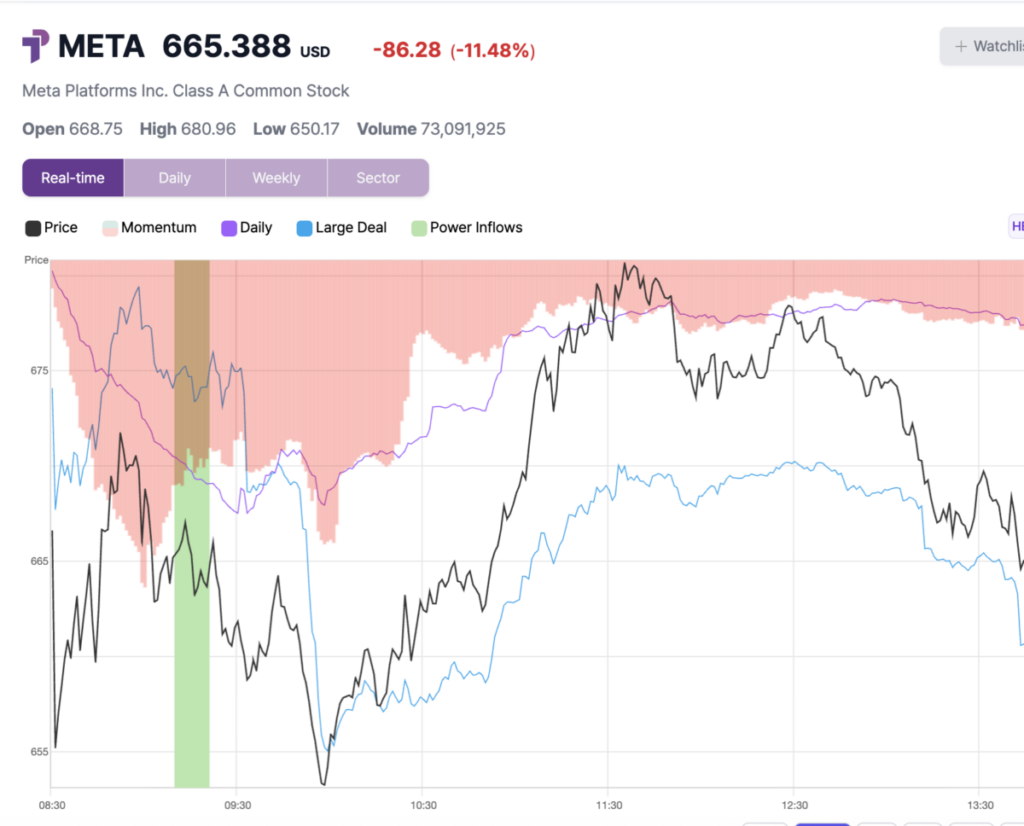
Task: Open the purple HE badge above the chart
Action: coord(1016,226)
